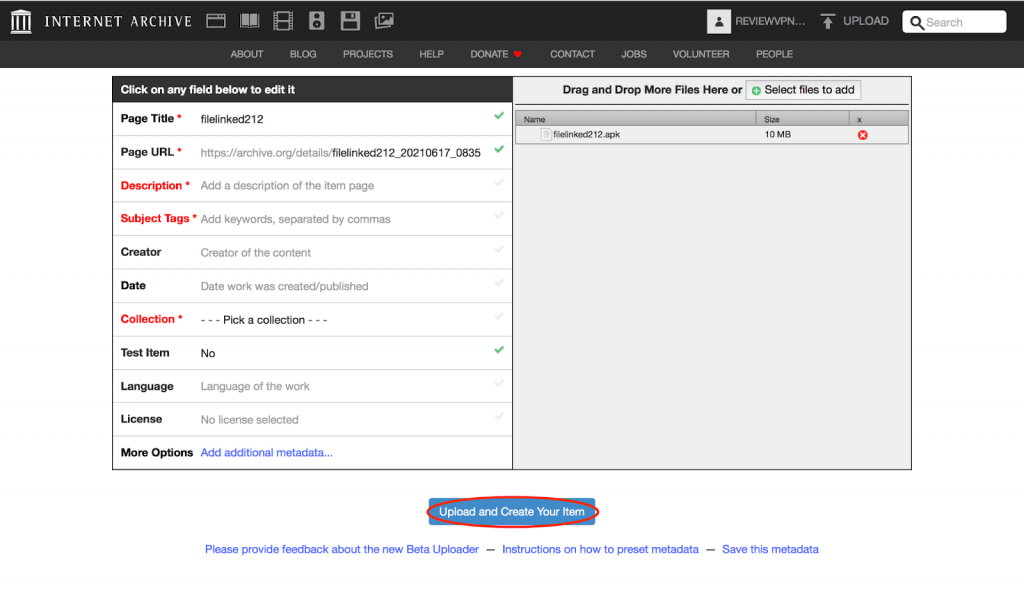Click Add additional metadata link
This screenshot has width=1024, height=609.
[x=266, y=452]
